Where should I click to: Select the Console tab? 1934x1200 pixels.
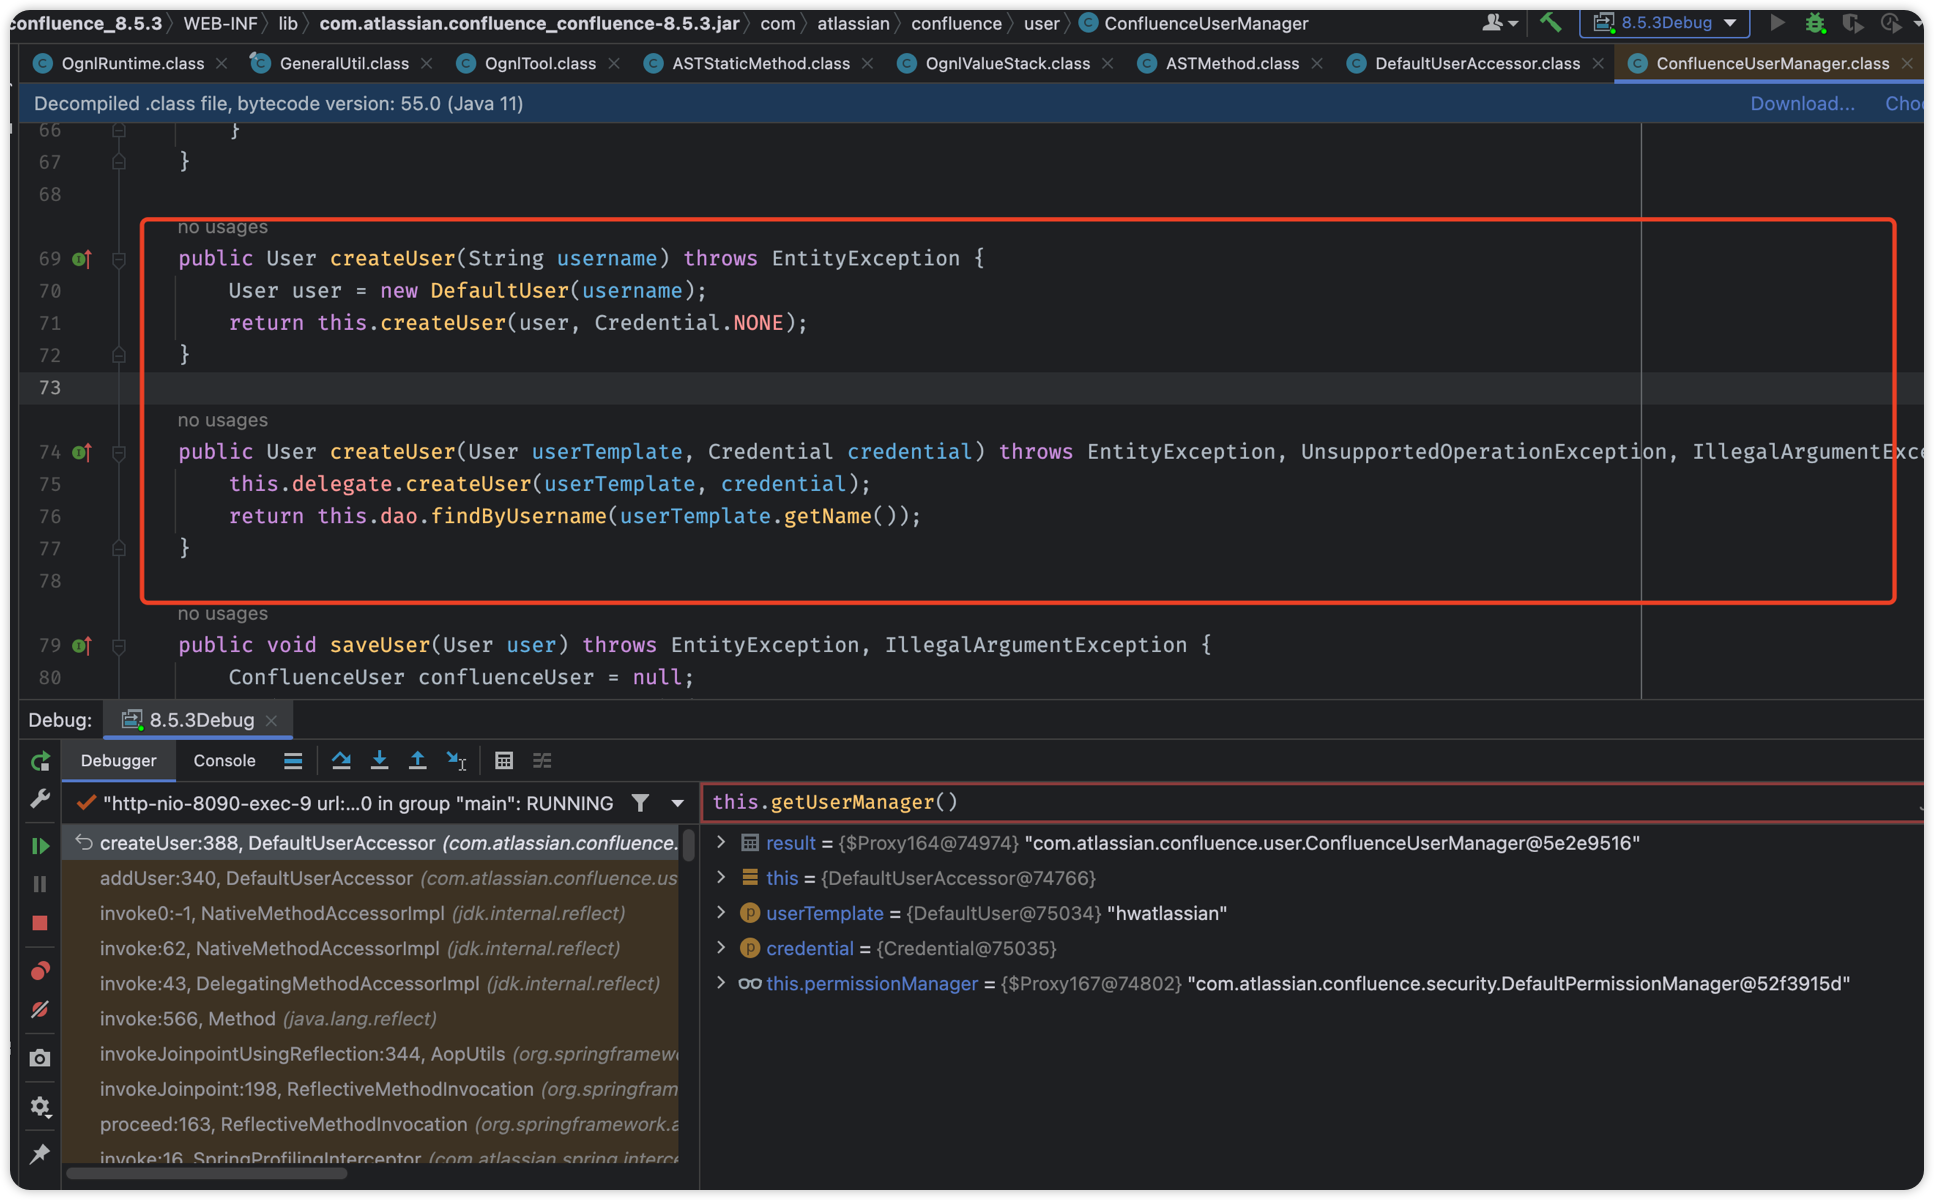coord(224,761)
